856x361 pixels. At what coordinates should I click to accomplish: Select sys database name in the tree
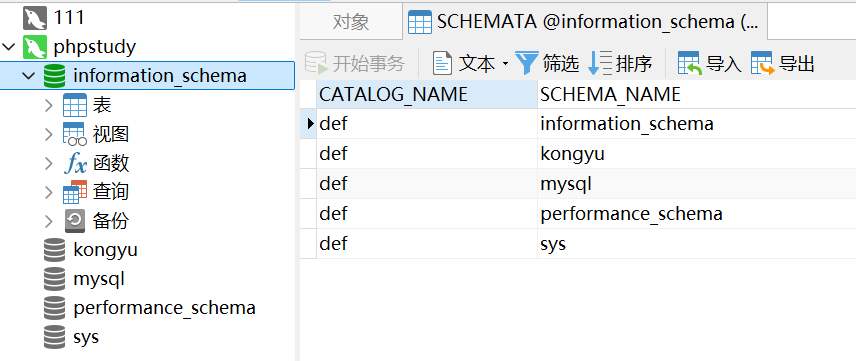pos(86,338)
